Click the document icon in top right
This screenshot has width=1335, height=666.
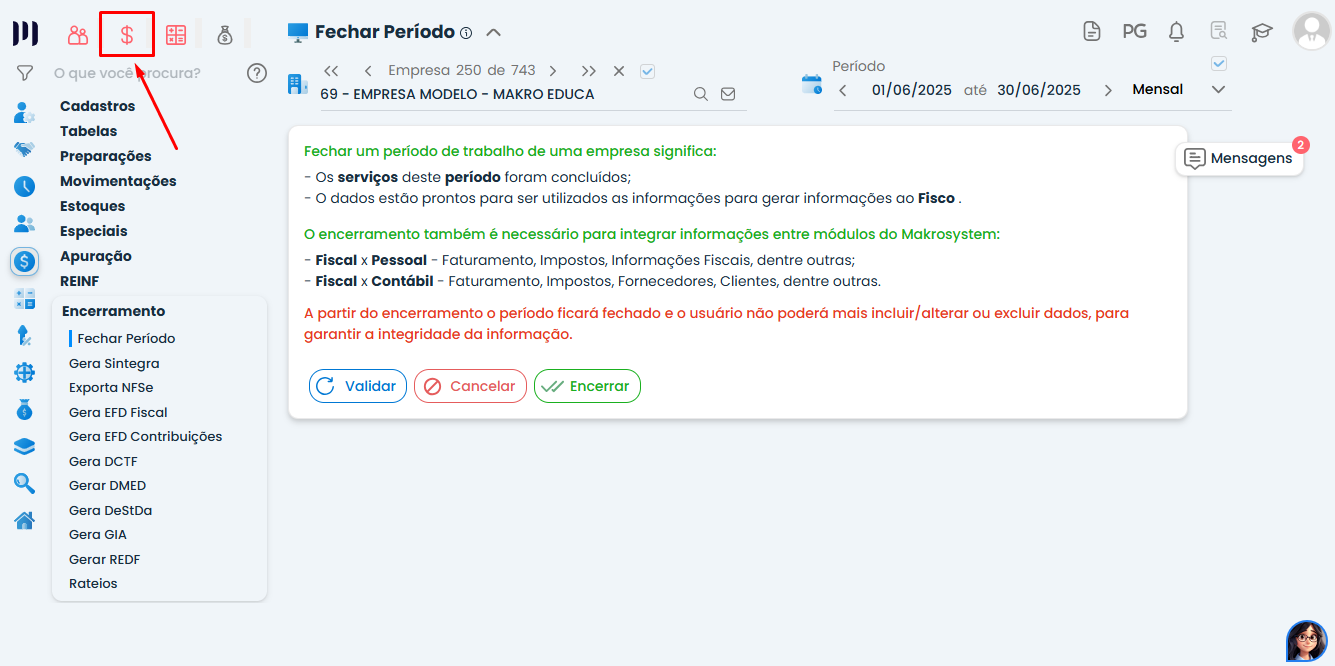click(1092, 31)
